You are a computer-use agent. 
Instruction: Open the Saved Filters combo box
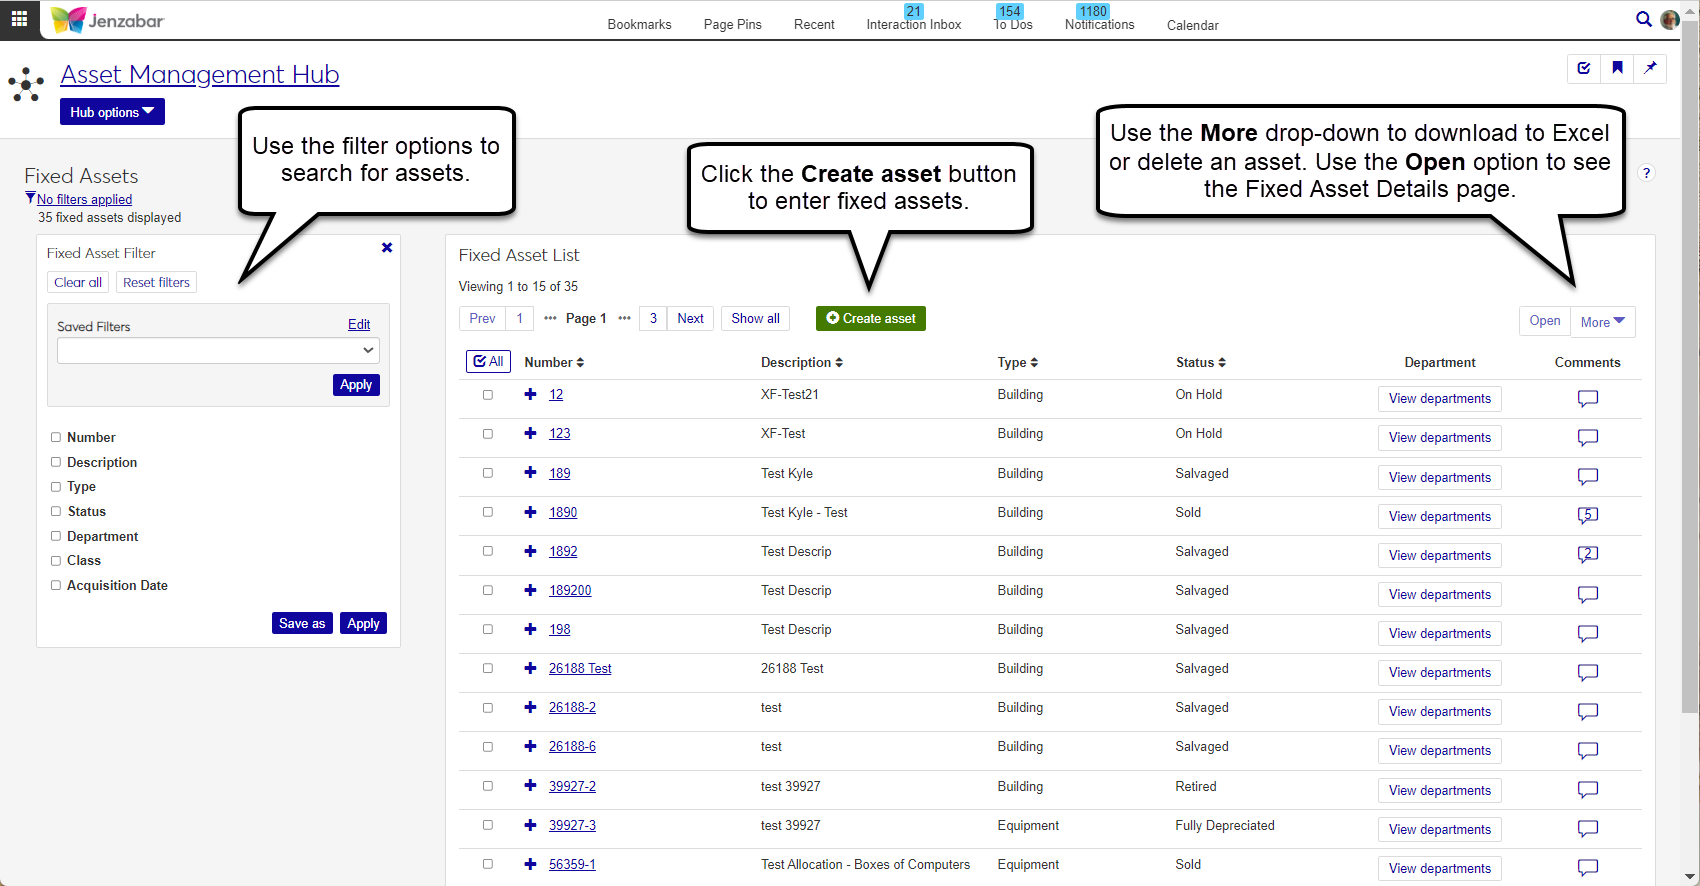(x=218, y=350)
